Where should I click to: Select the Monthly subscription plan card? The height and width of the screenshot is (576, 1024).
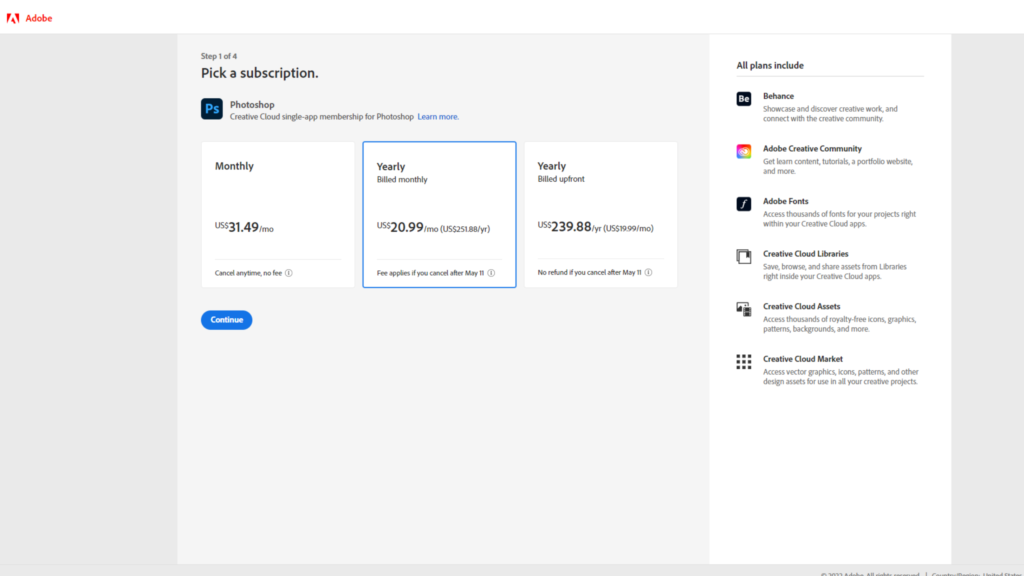(x=278, y=214)
